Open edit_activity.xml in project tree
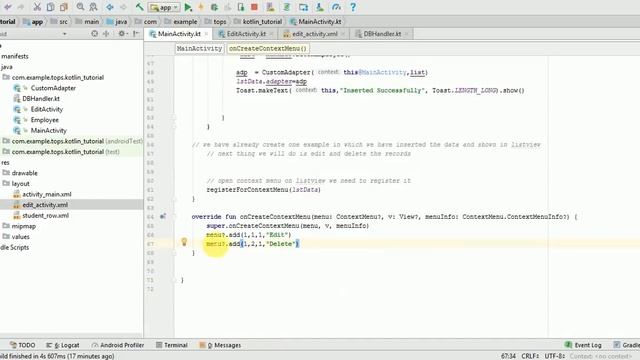640x360 pixels. [41, 205]
